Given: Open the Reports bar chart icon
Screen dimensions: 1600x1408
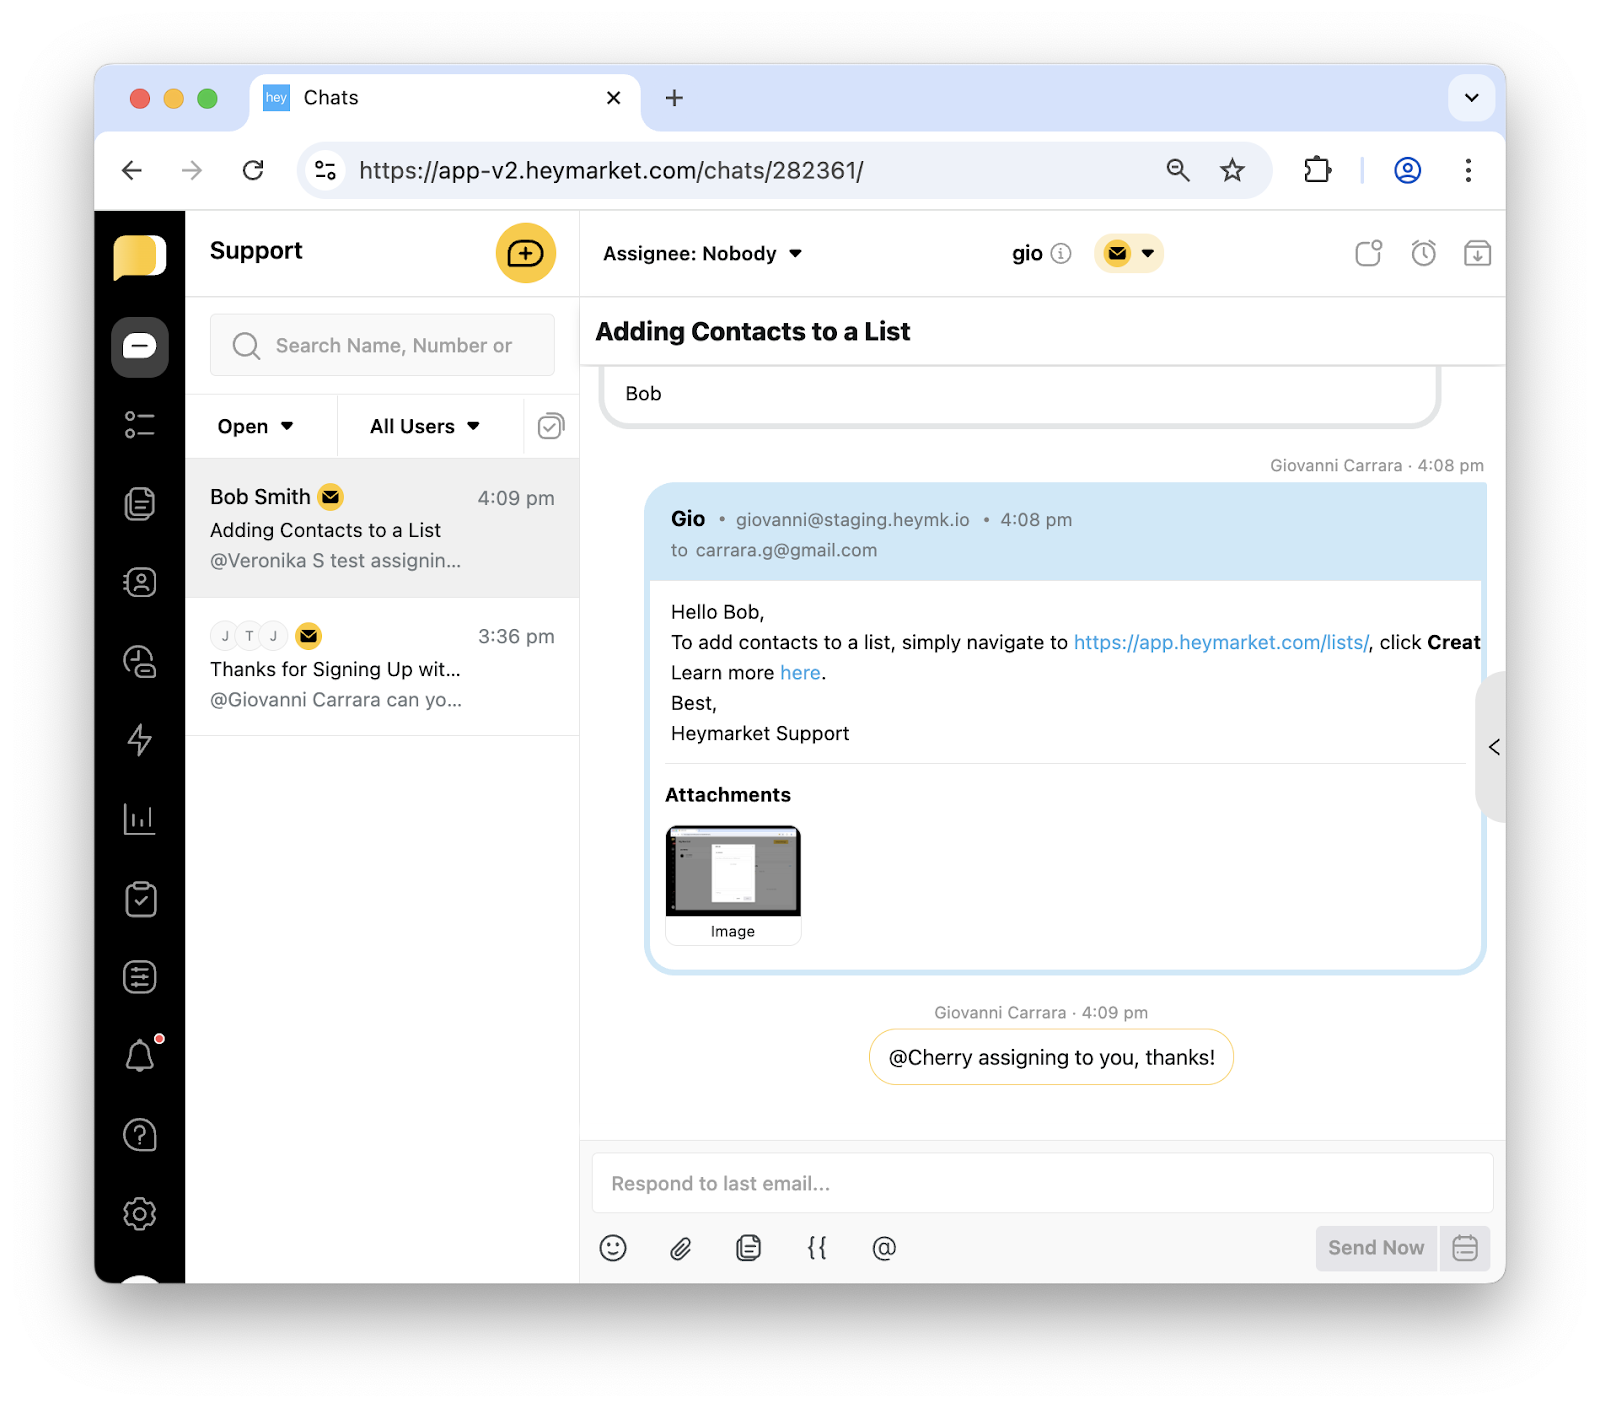Looking at the screenshot, I should pyautogui.click(x=139, y=819).
